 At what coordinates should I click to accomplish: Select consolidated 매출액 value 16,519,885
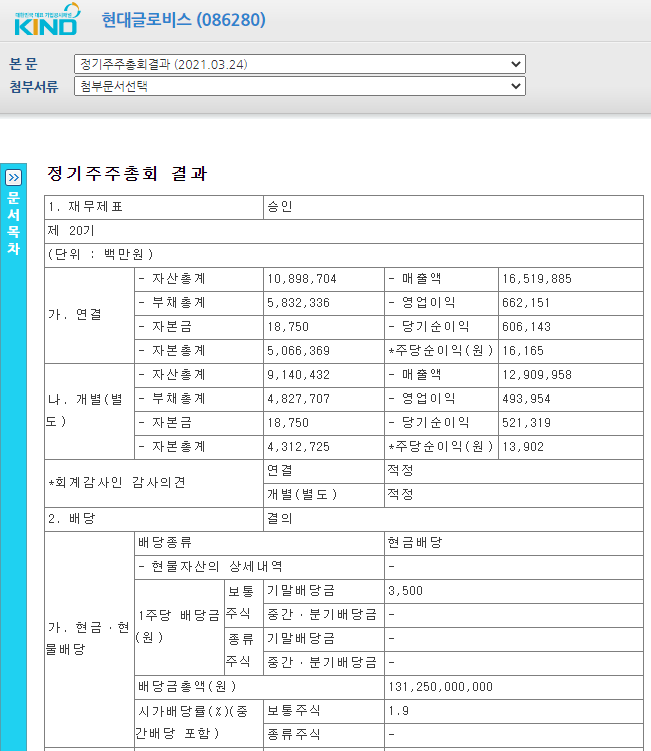click(537, 279)
